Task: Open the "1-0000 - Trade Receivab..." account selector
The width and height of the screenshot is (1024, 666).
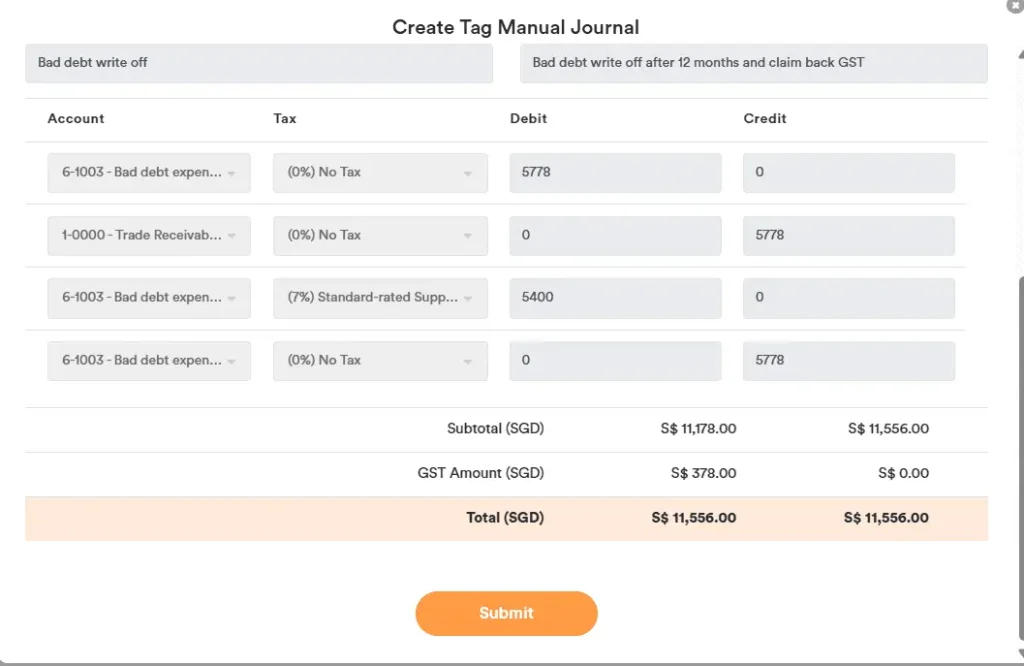Action: point(148,235)
